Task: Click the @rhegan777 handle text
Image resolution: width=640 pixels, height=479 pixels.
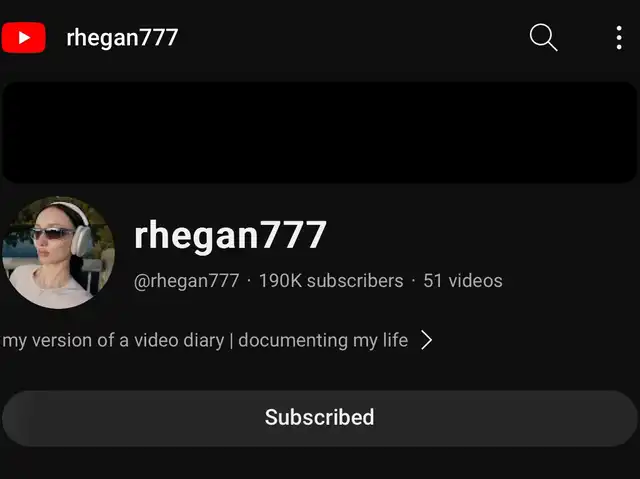Action: click(x=187, y=281)
